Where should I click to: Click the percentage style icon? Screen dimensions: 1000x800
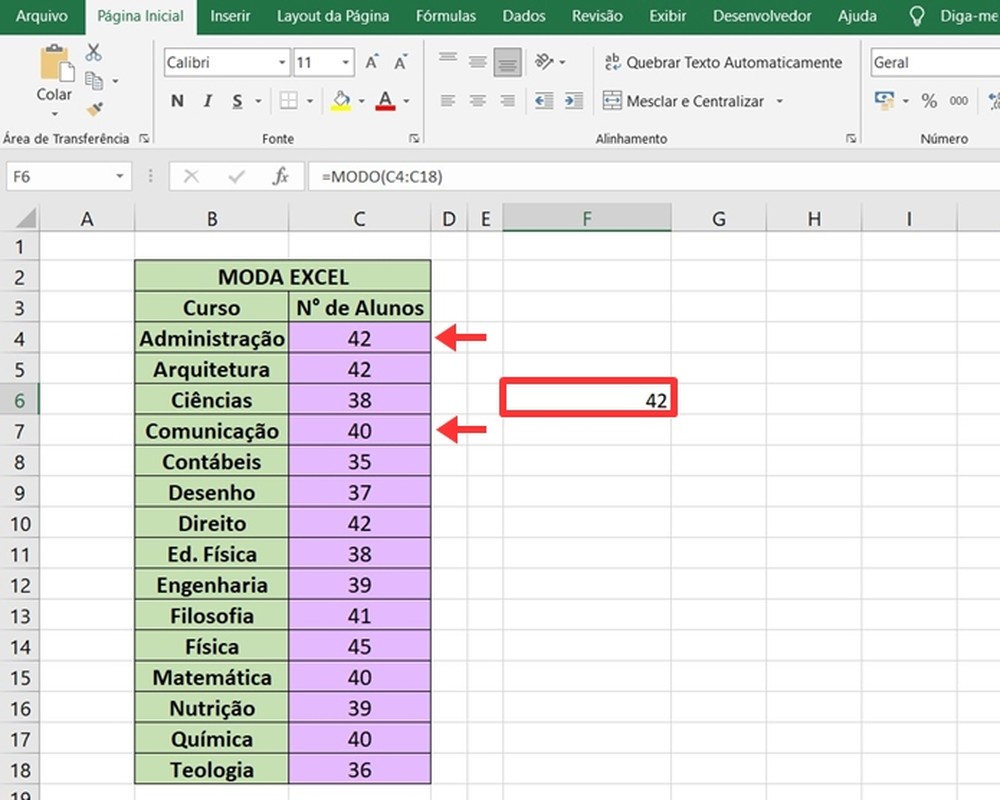[928, 100]
